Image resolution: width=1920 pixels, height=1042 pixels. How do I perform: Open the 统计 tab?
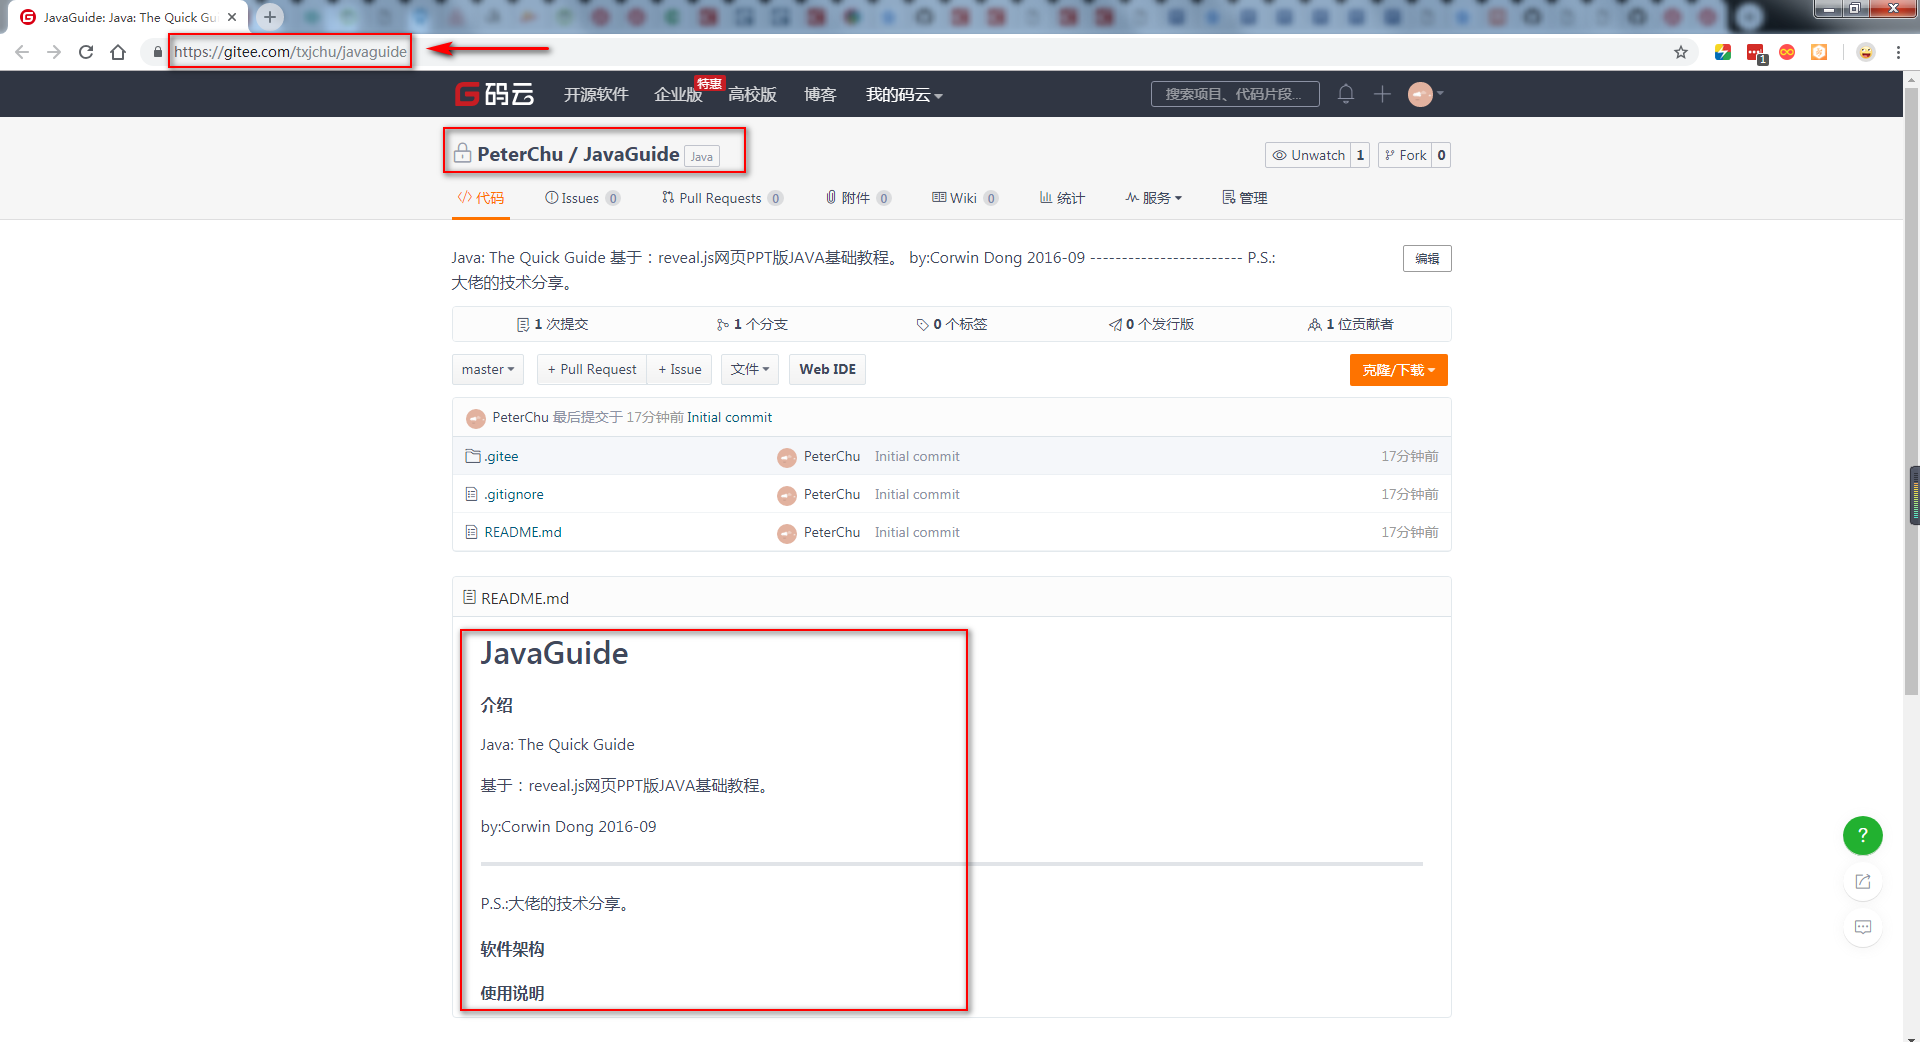click(x=1062, y=198)
